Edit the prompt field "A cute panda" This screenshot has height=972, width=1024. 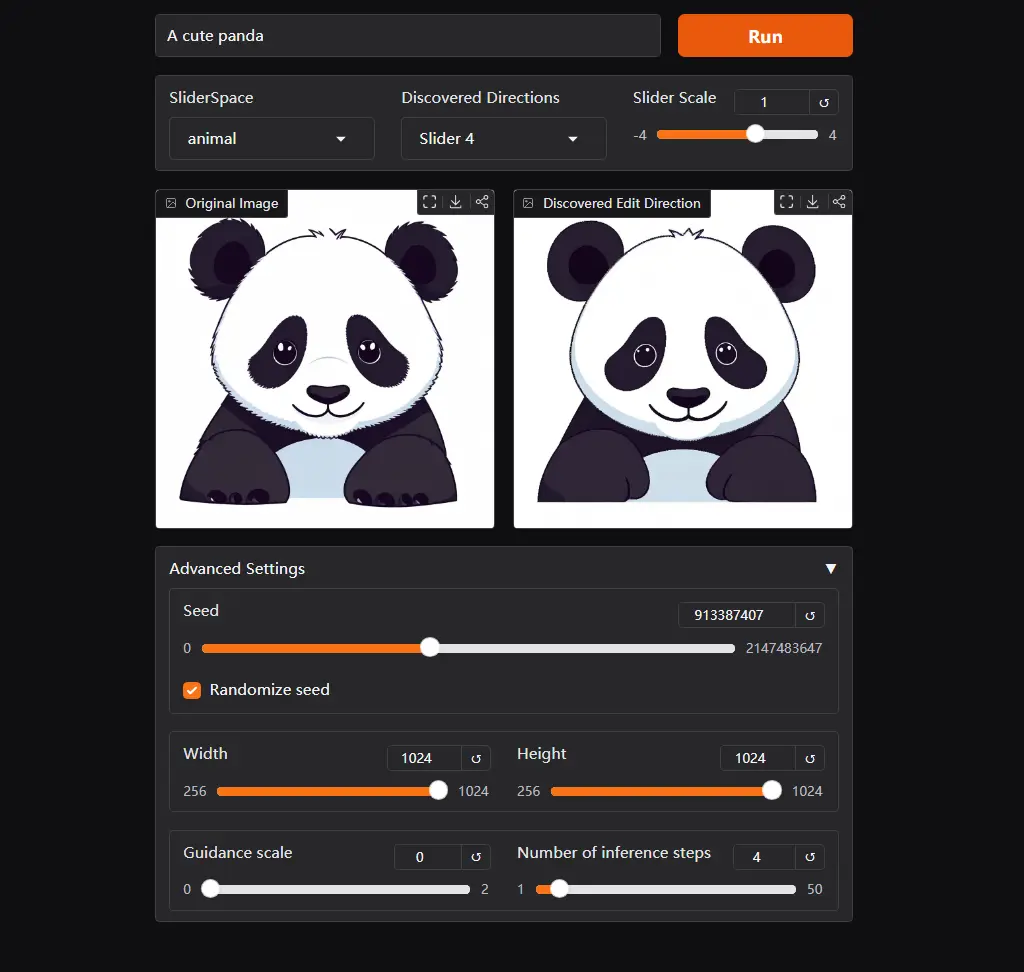(408, 36)
